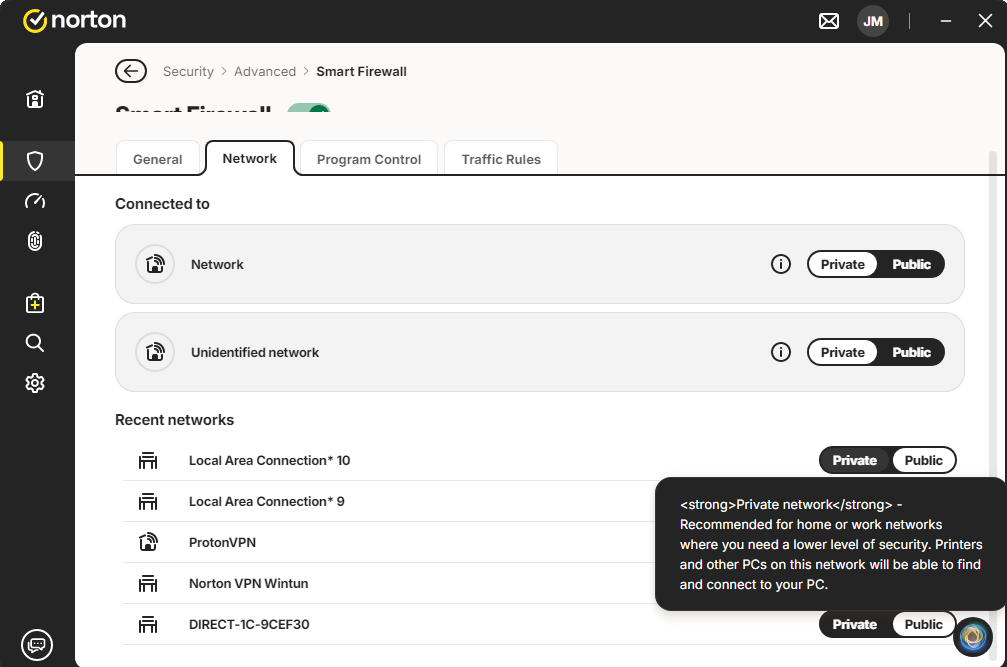
Task: Open the chat support icon
Action: point(37,645)
